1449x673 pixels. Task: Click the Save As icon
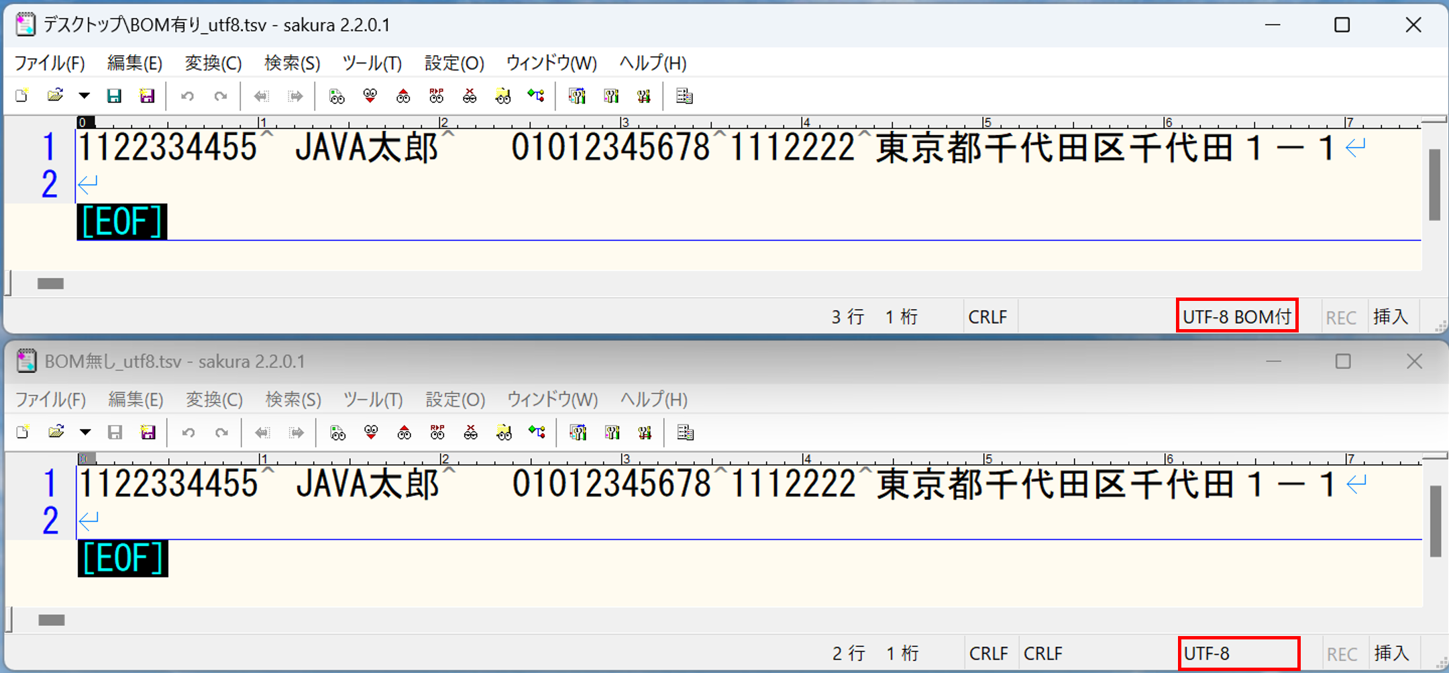(x=146, y=95)
